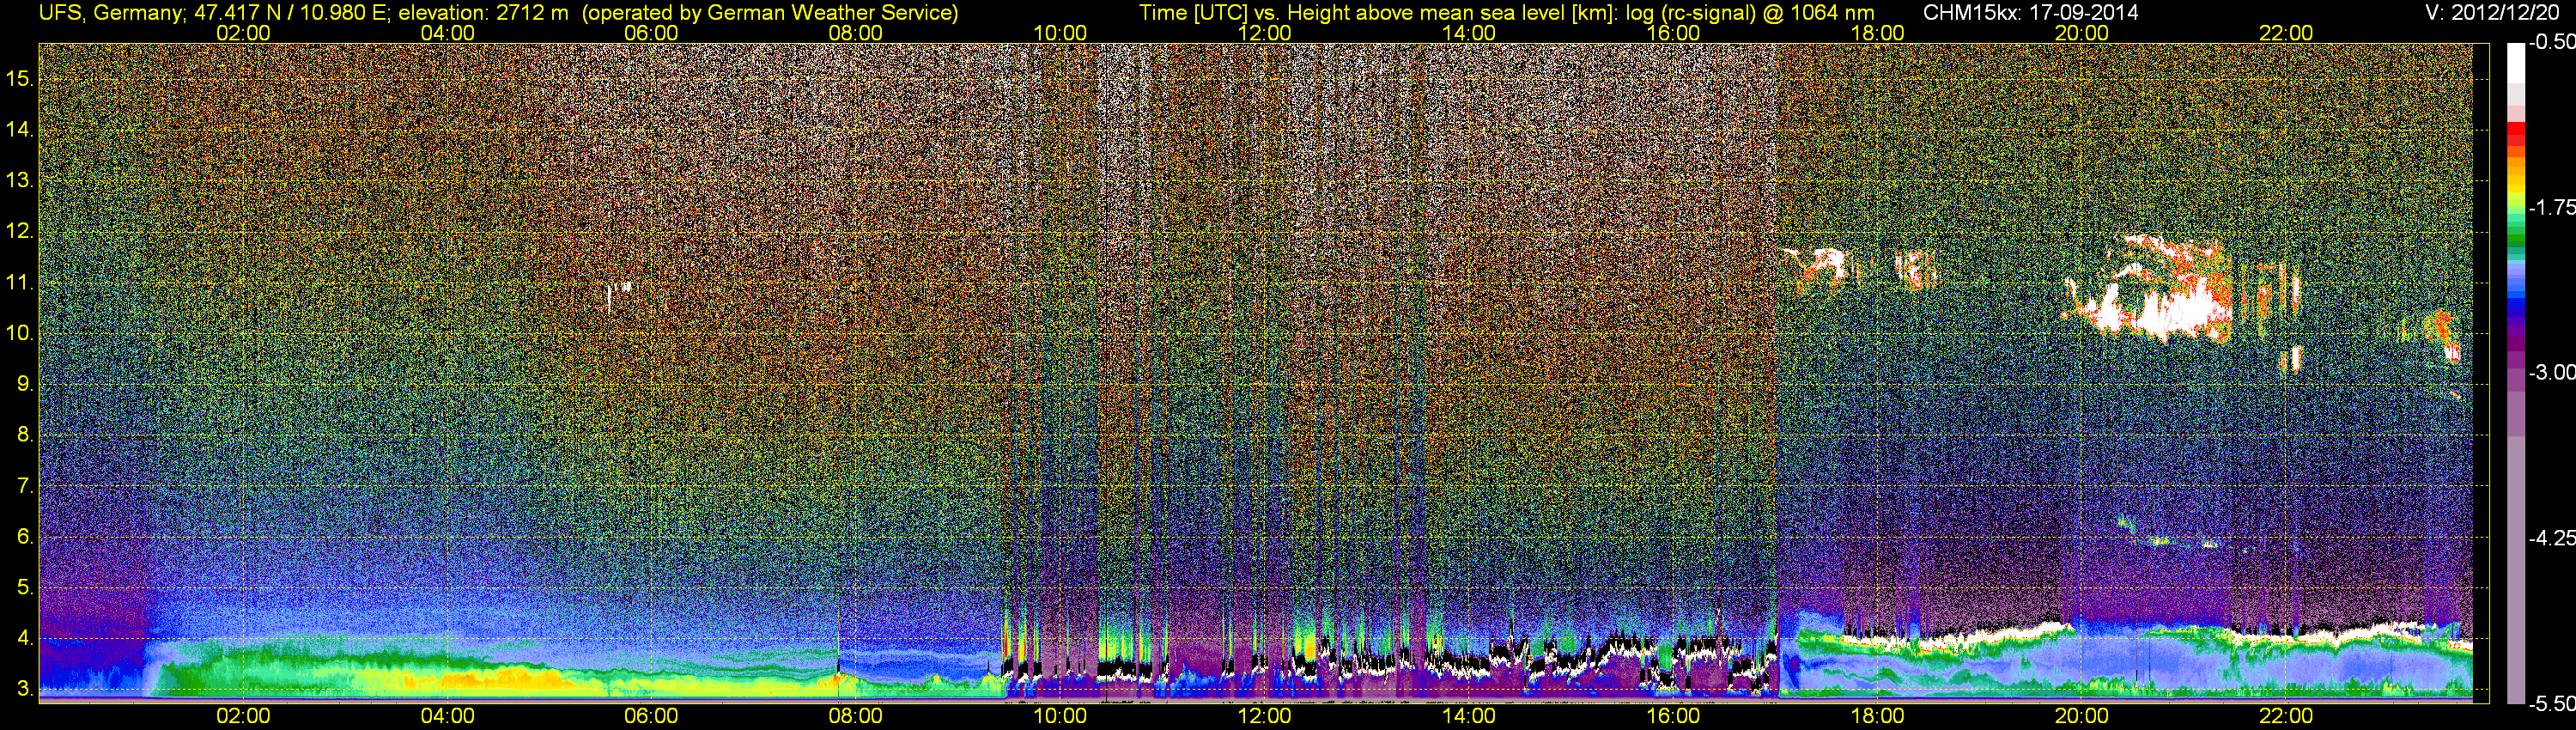Click the 12:00 label on bottom time axis
Image resolution: width=2576 pixels, height=730 pixels.
[1264, 716]
